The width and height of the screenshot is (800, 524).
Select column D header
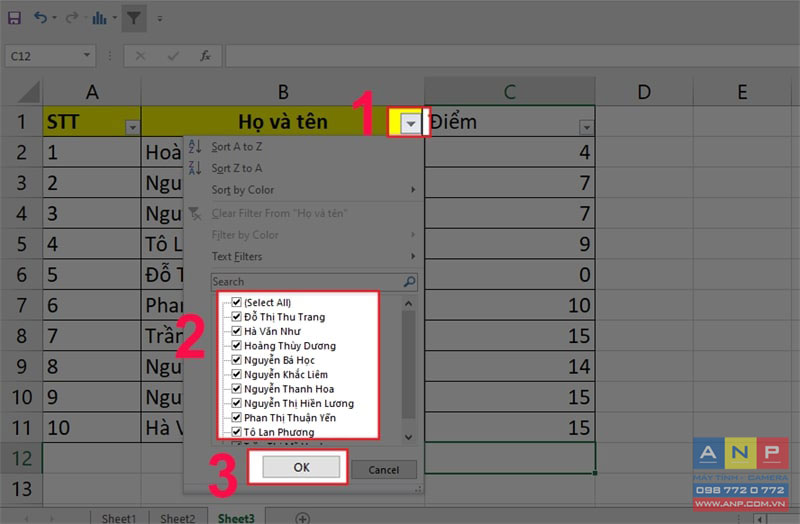[x=644, y=92]
